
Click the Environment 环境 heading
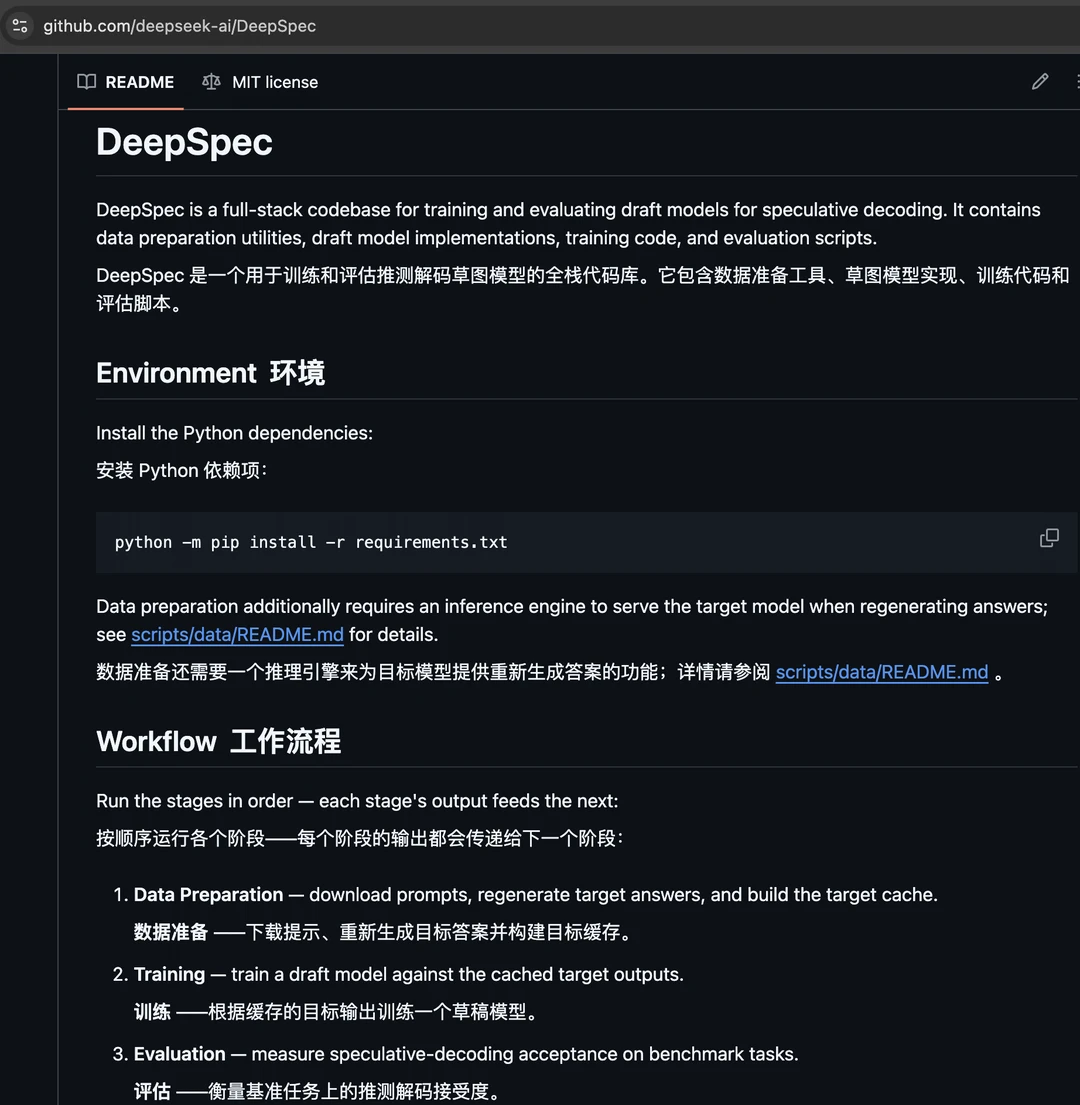click(x=211, y=373)
